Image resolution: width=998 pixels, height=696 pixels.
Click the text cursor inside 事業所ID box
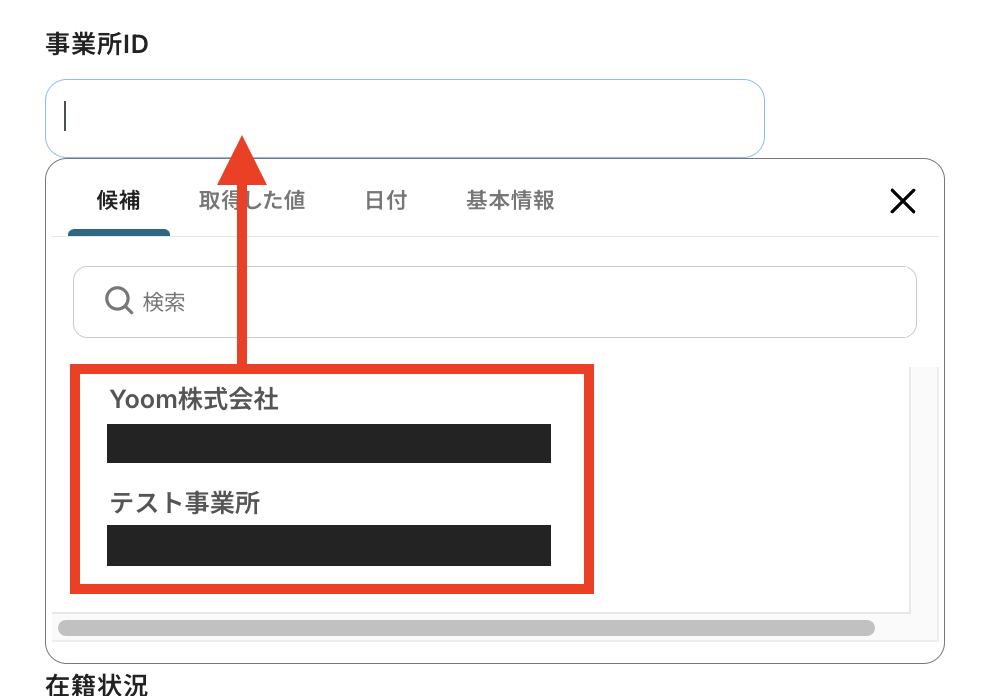pyautogui.click(x=65, y=116)
